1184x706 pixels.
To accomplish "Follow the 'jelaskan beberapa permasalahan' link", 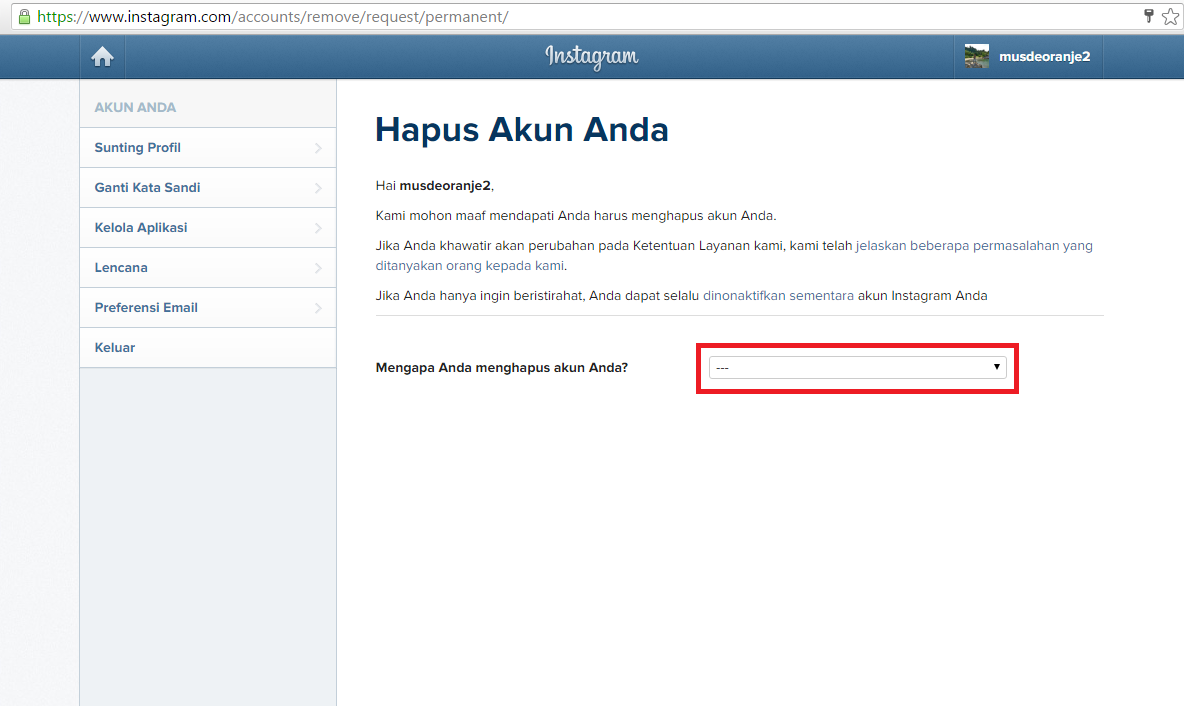I will (973, 246).
